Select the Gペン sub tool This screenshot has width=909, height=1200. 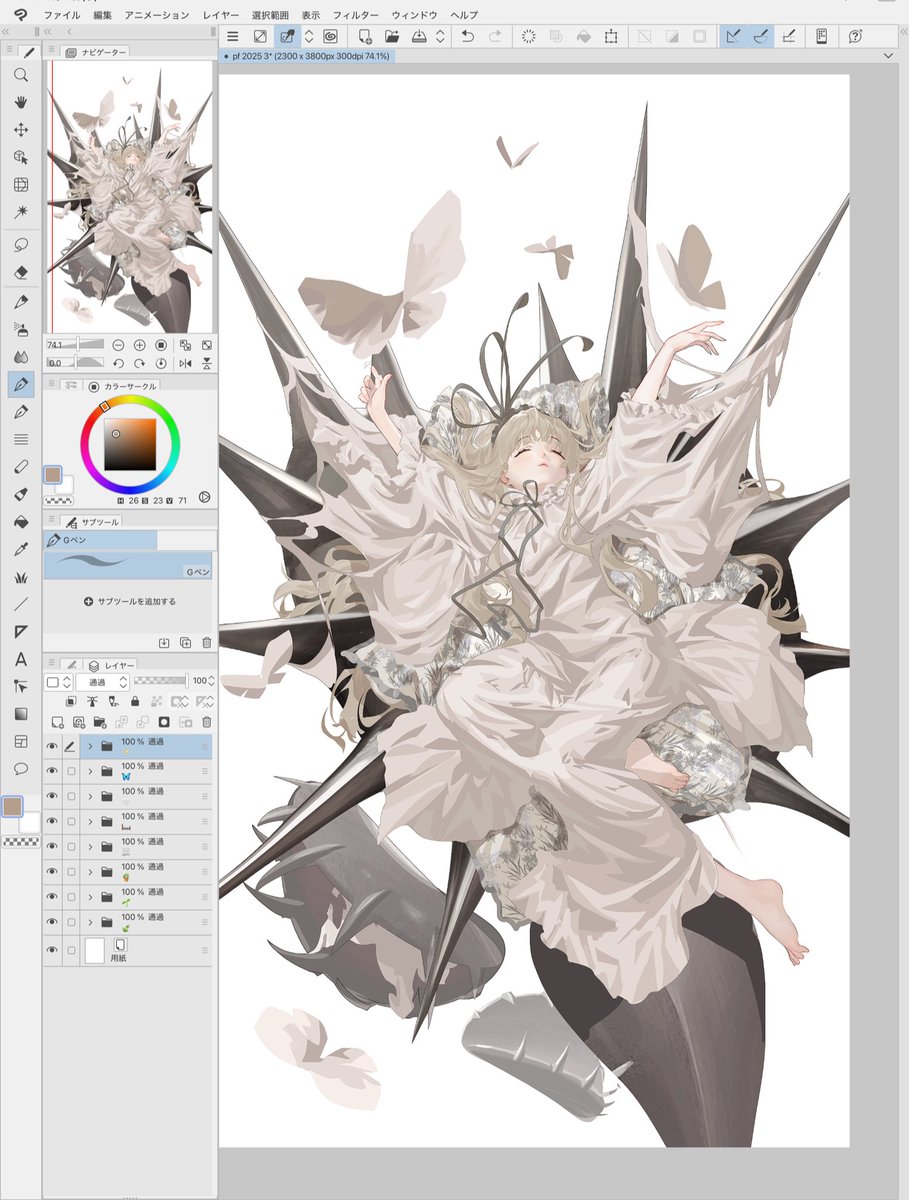pos(128,566)
